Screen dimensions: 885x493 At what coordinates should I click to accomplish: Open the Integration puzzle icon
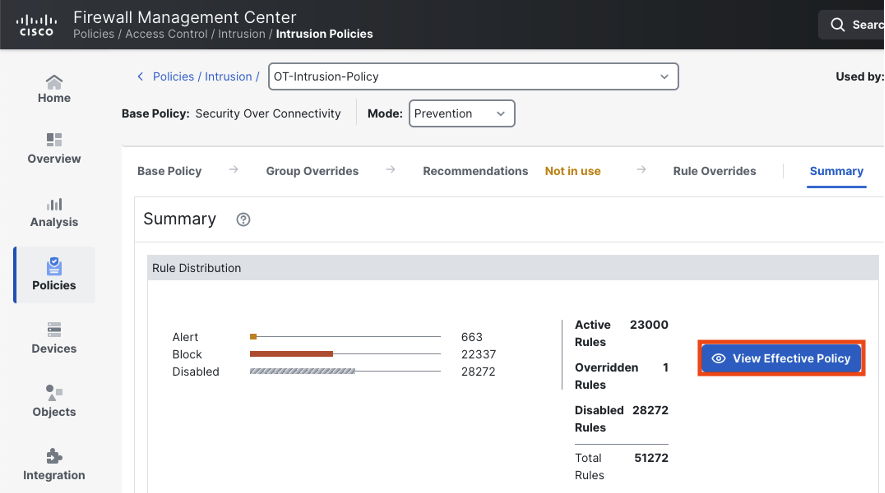click(x=54, y=456)
